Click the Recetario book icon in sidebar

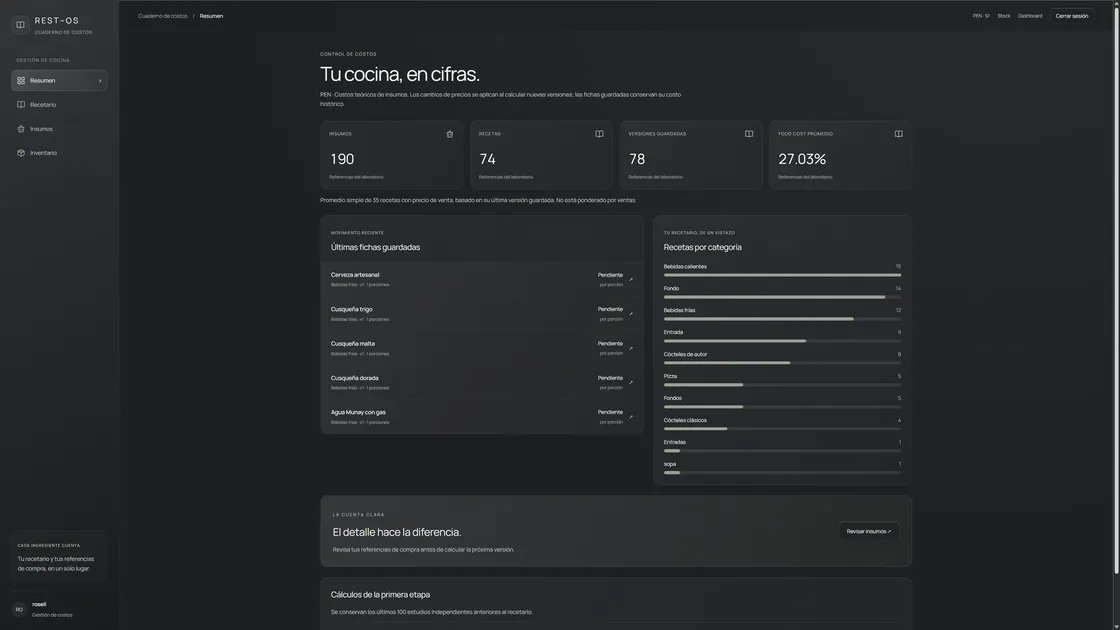(21, 104)
